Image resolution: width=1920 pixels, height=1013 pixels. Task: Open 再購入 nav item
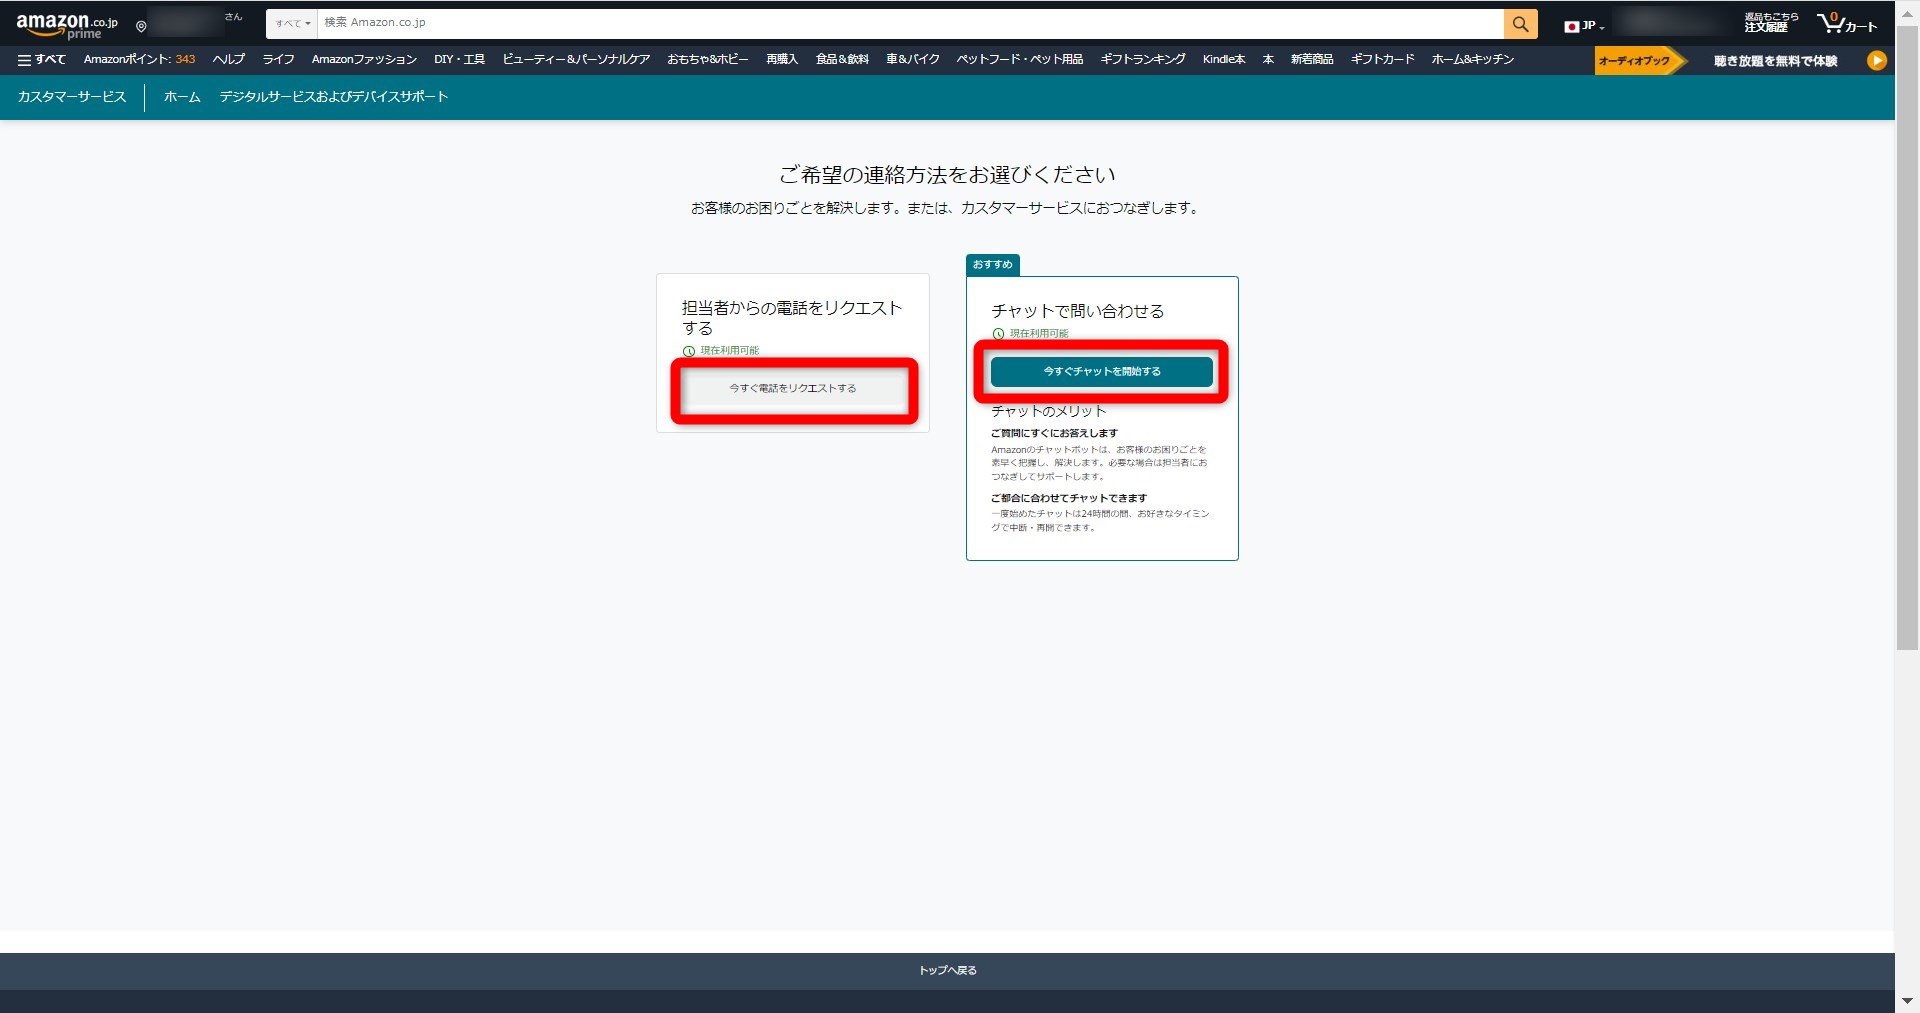(782, 60)
